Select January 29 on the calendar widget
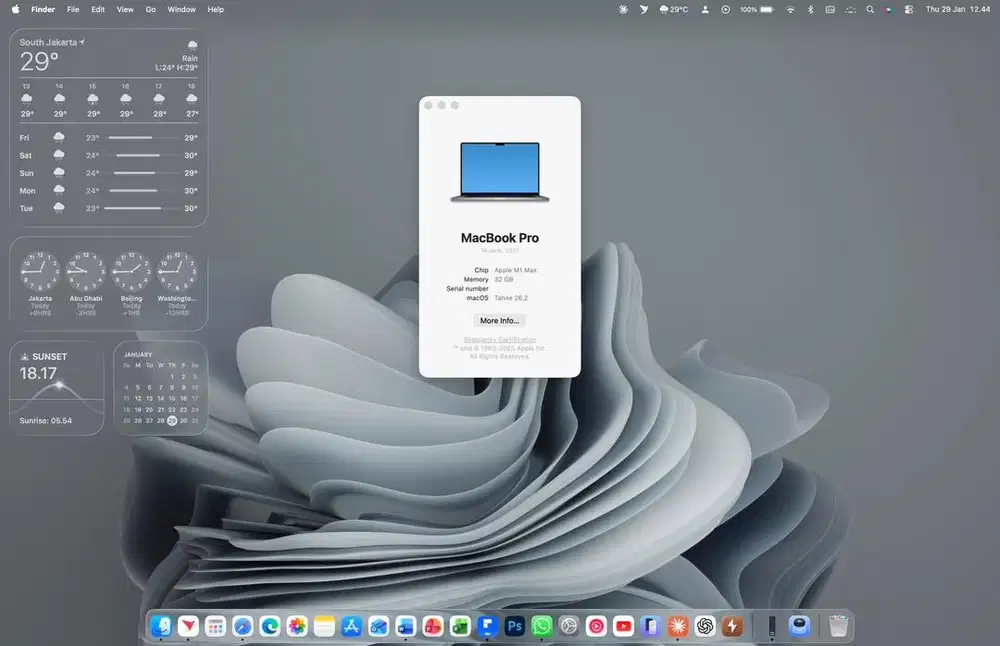Image resolution: width=1000 pixels, height=646 pixels. pos(171,421)
